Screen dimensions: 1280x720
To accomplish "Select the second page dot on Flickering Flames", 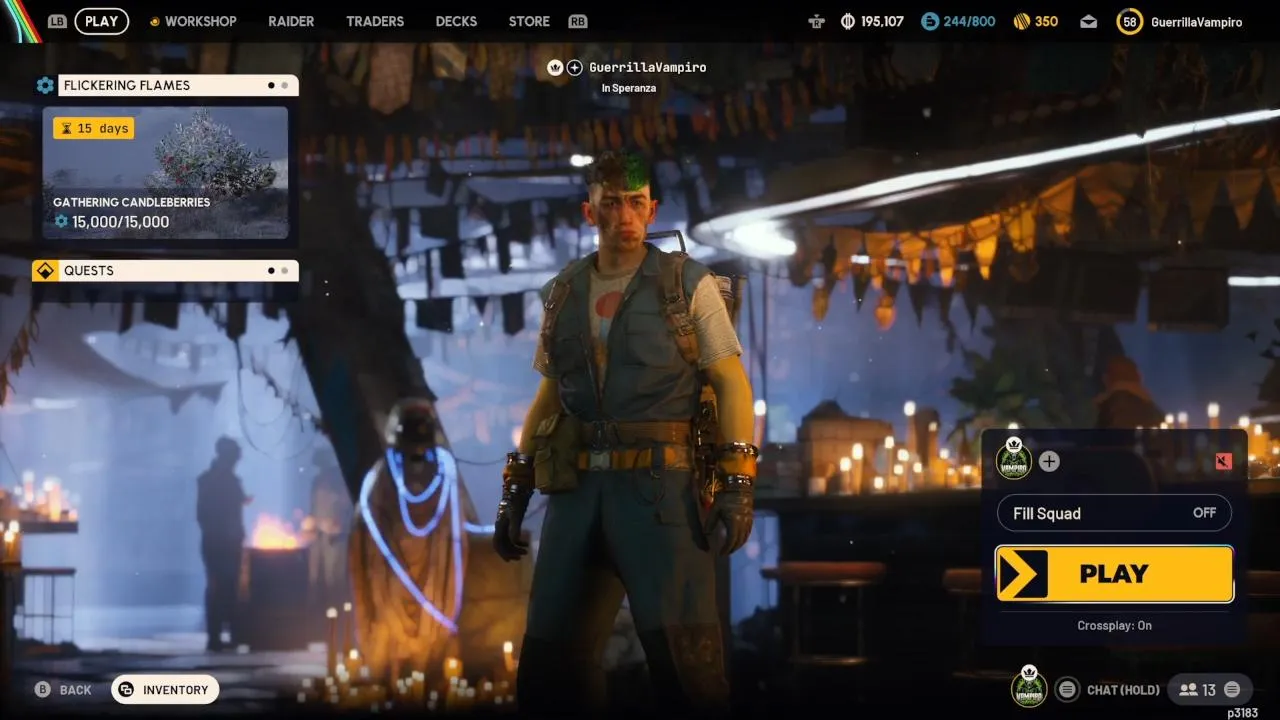I will tap(284, 85).
